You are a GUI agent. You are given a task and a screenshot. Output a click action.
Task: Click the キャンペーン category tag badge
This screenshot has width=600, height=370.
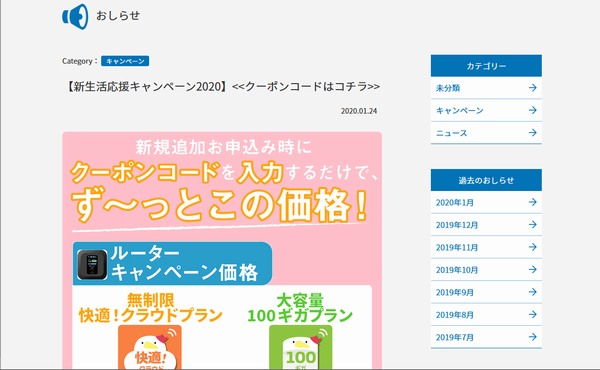click(125, 61)
